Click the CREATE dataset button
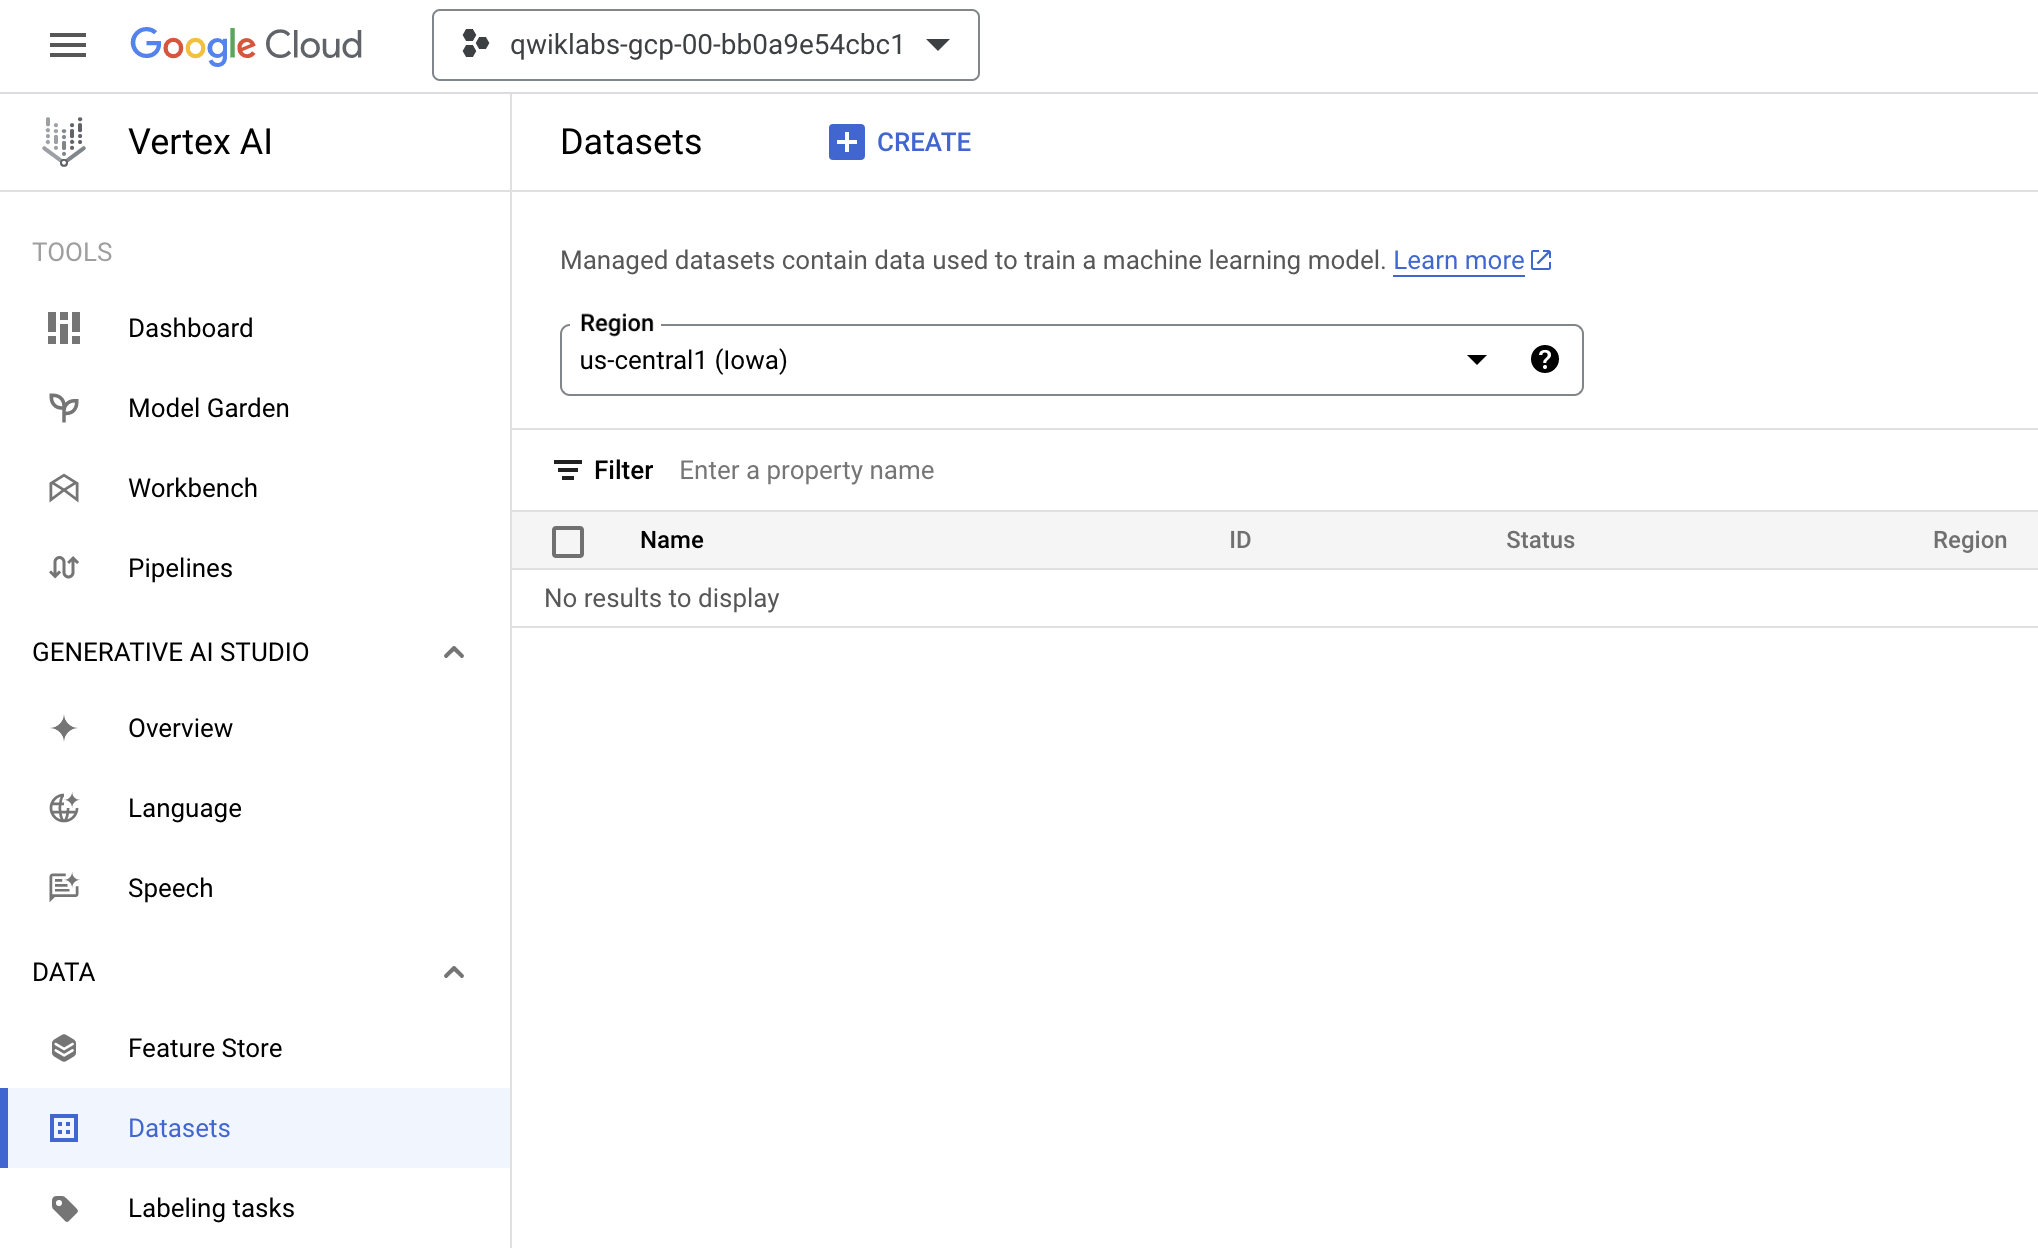Image resolution: width=2038 pixels, height=1248 pixels. pos(900,142)
